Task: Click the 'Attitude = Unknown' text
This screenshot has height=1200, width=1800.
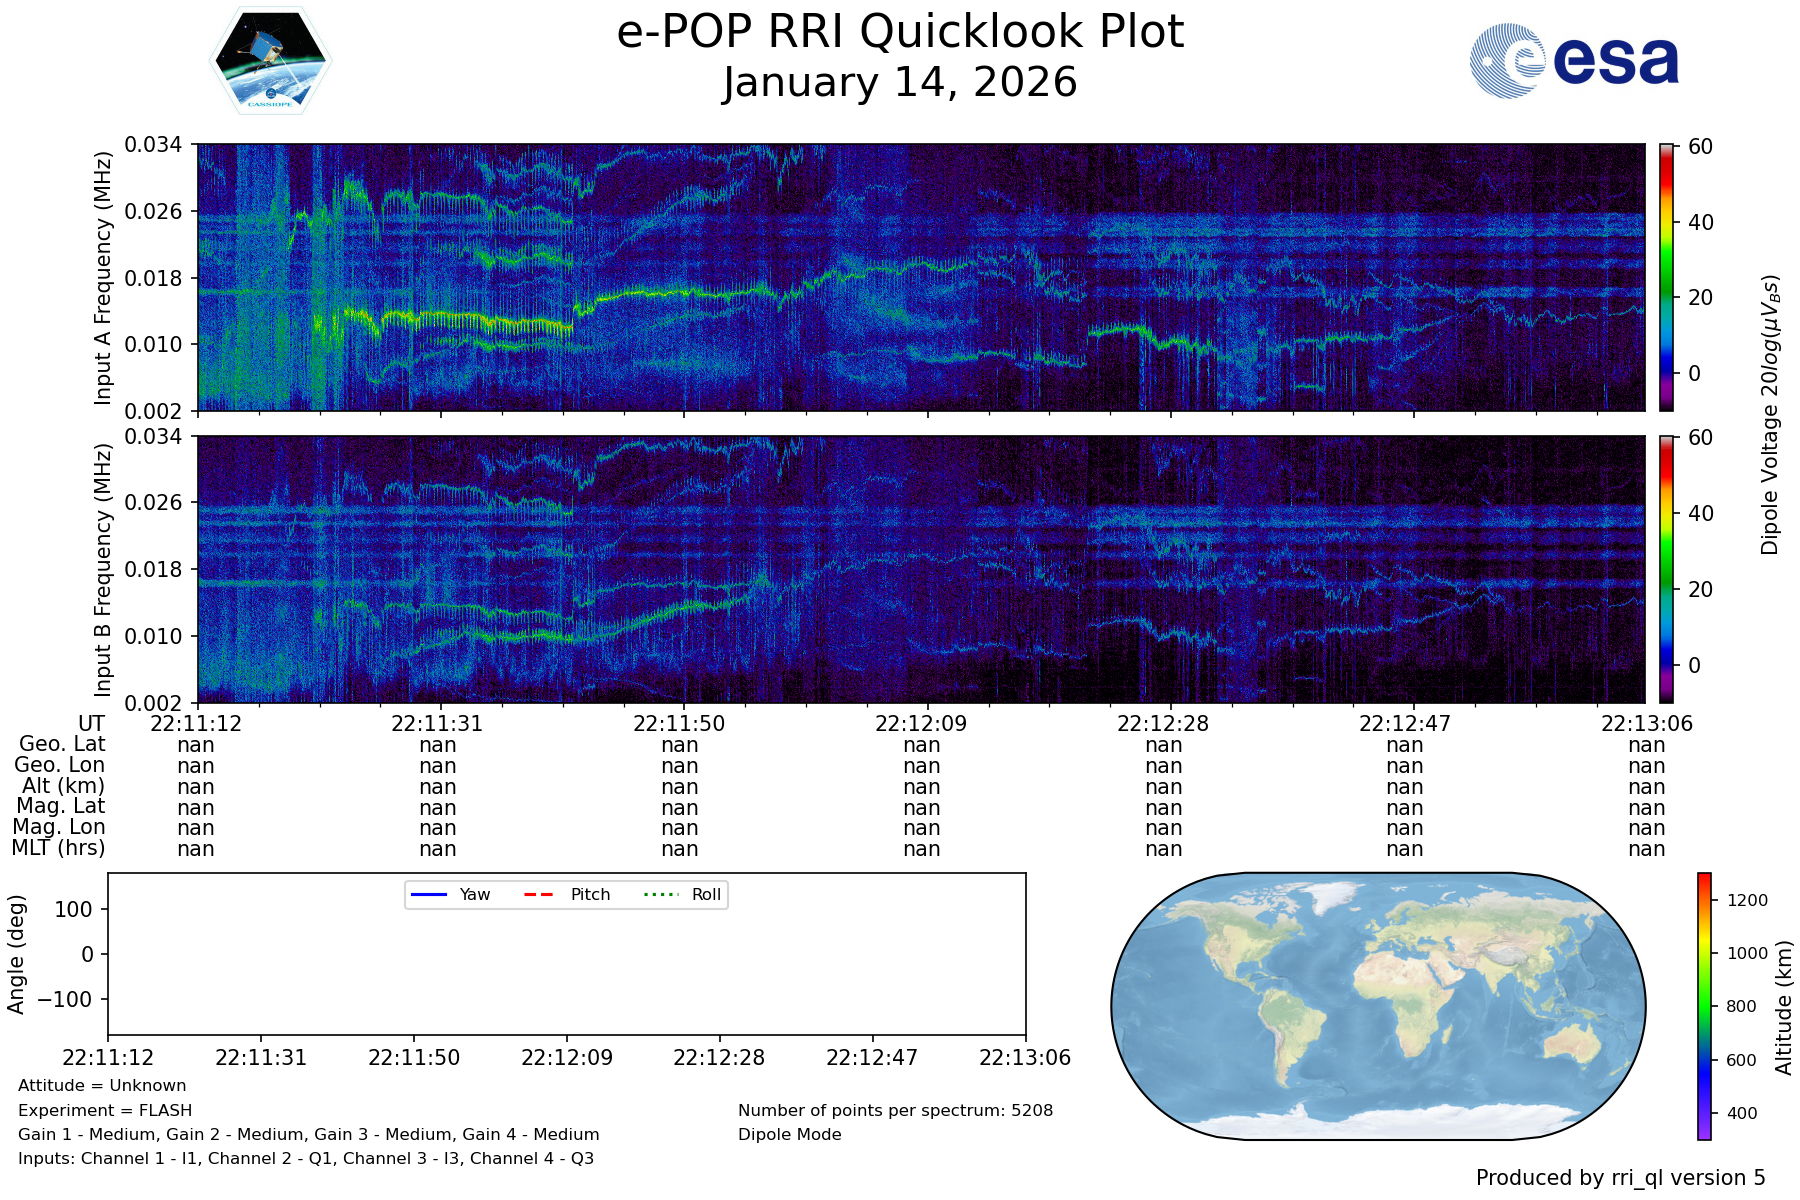Action: [102, 1086]
